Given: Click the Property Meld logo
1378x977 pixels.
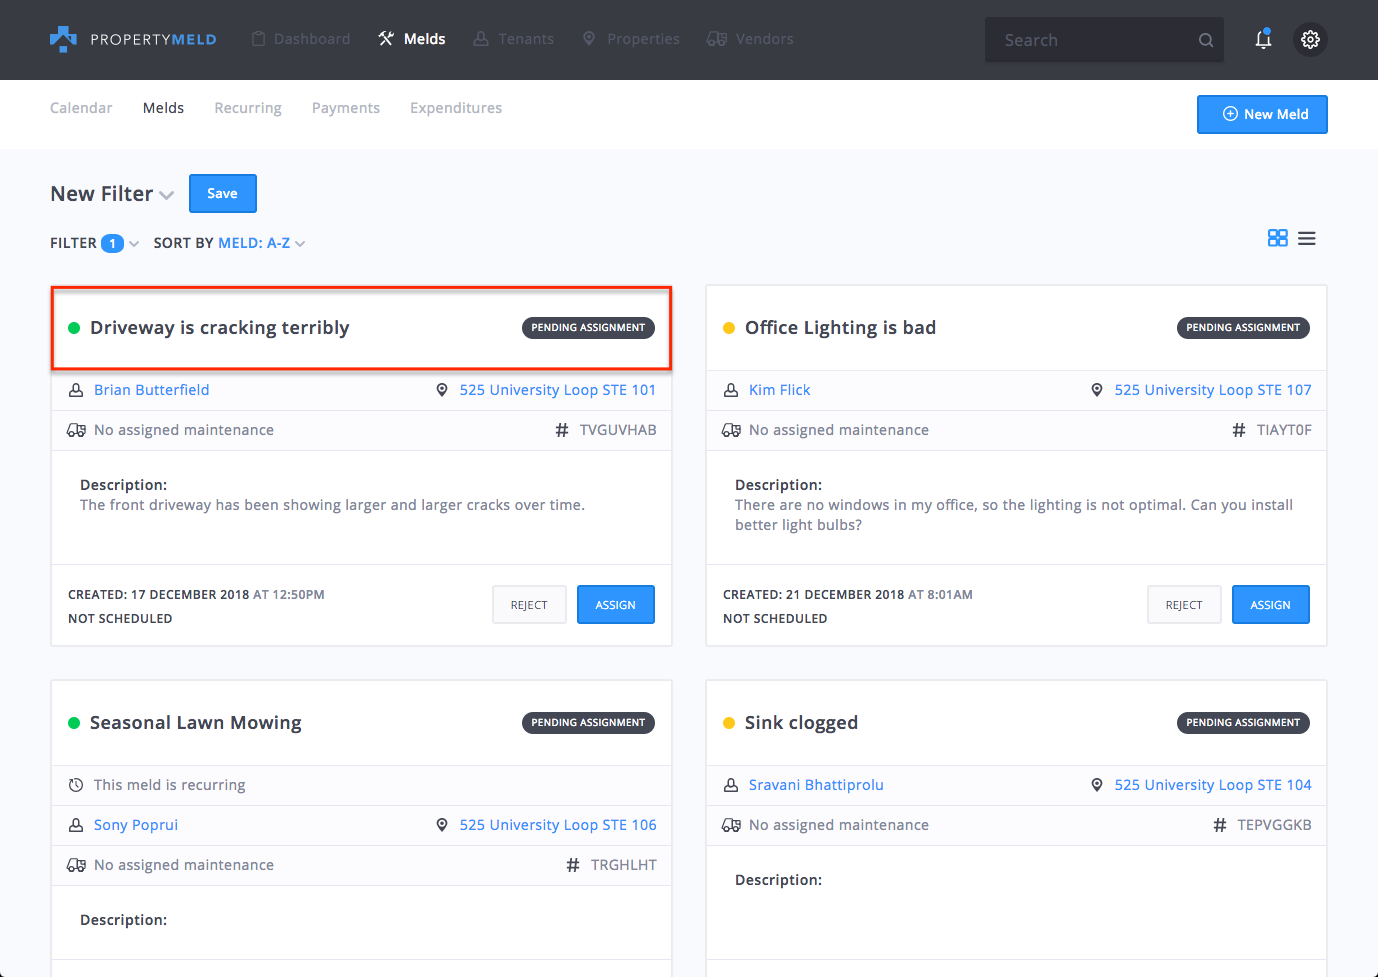Looking at the screenshot, I should [x=133, y=39].
